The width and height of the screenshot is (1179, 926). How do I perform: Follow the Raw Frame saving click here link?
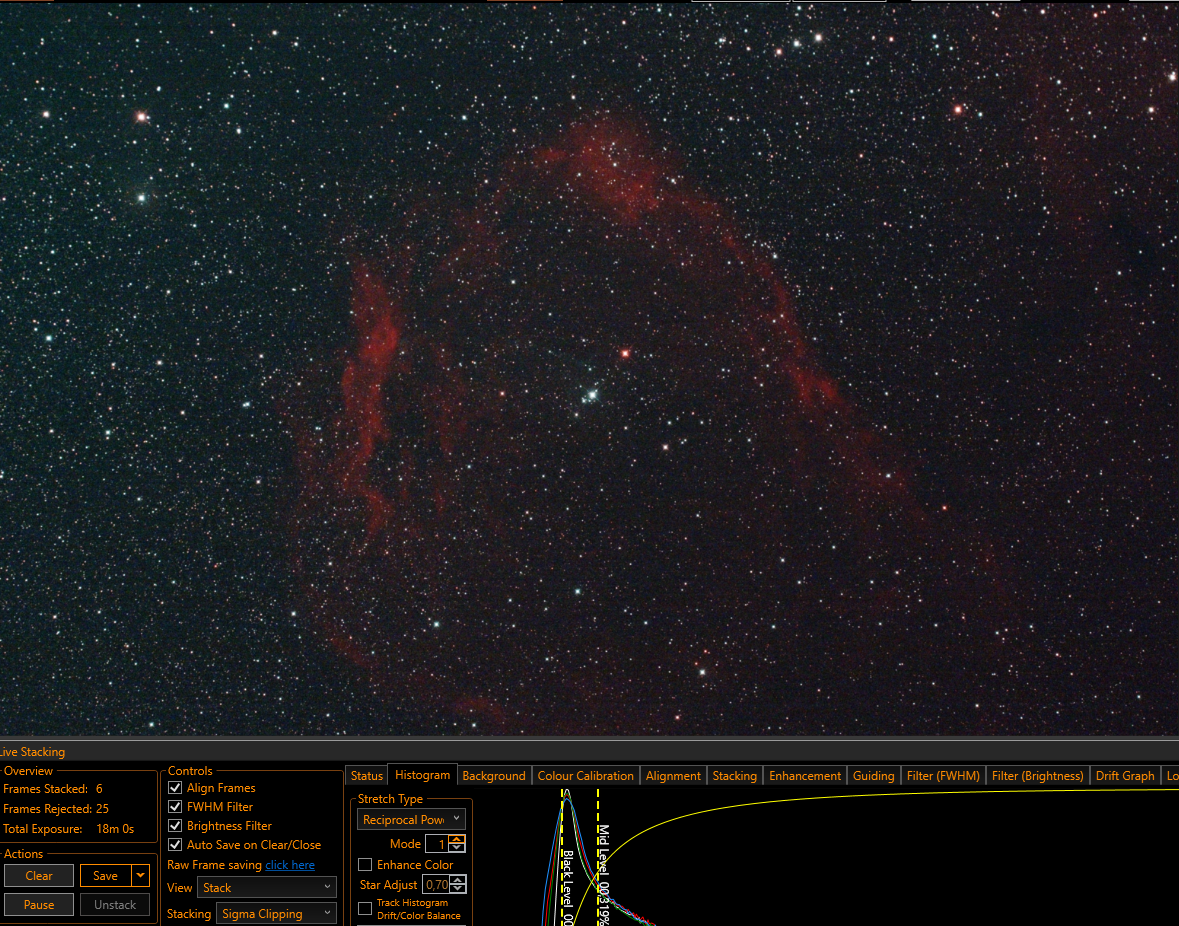tap(290, 865)
